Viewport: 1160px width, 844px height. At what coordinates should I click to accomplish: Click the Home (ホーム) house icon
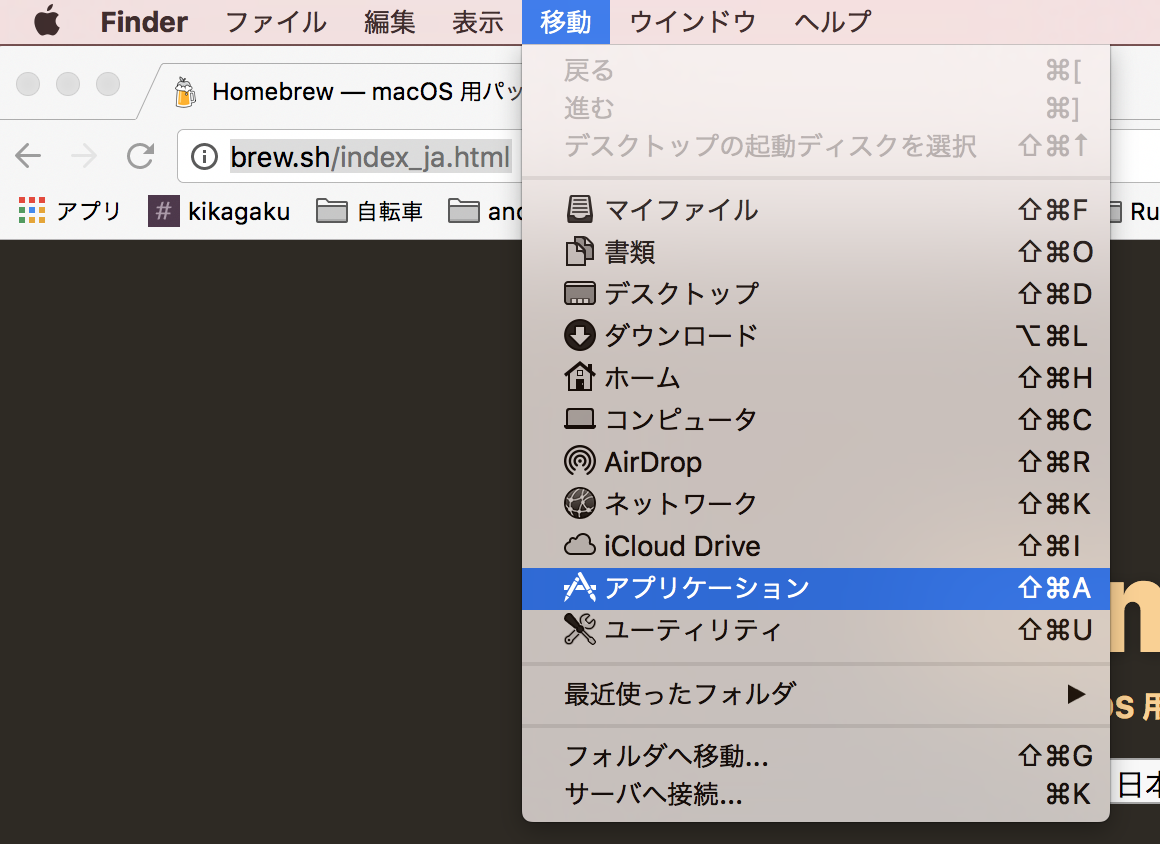[x=579, y=377]
